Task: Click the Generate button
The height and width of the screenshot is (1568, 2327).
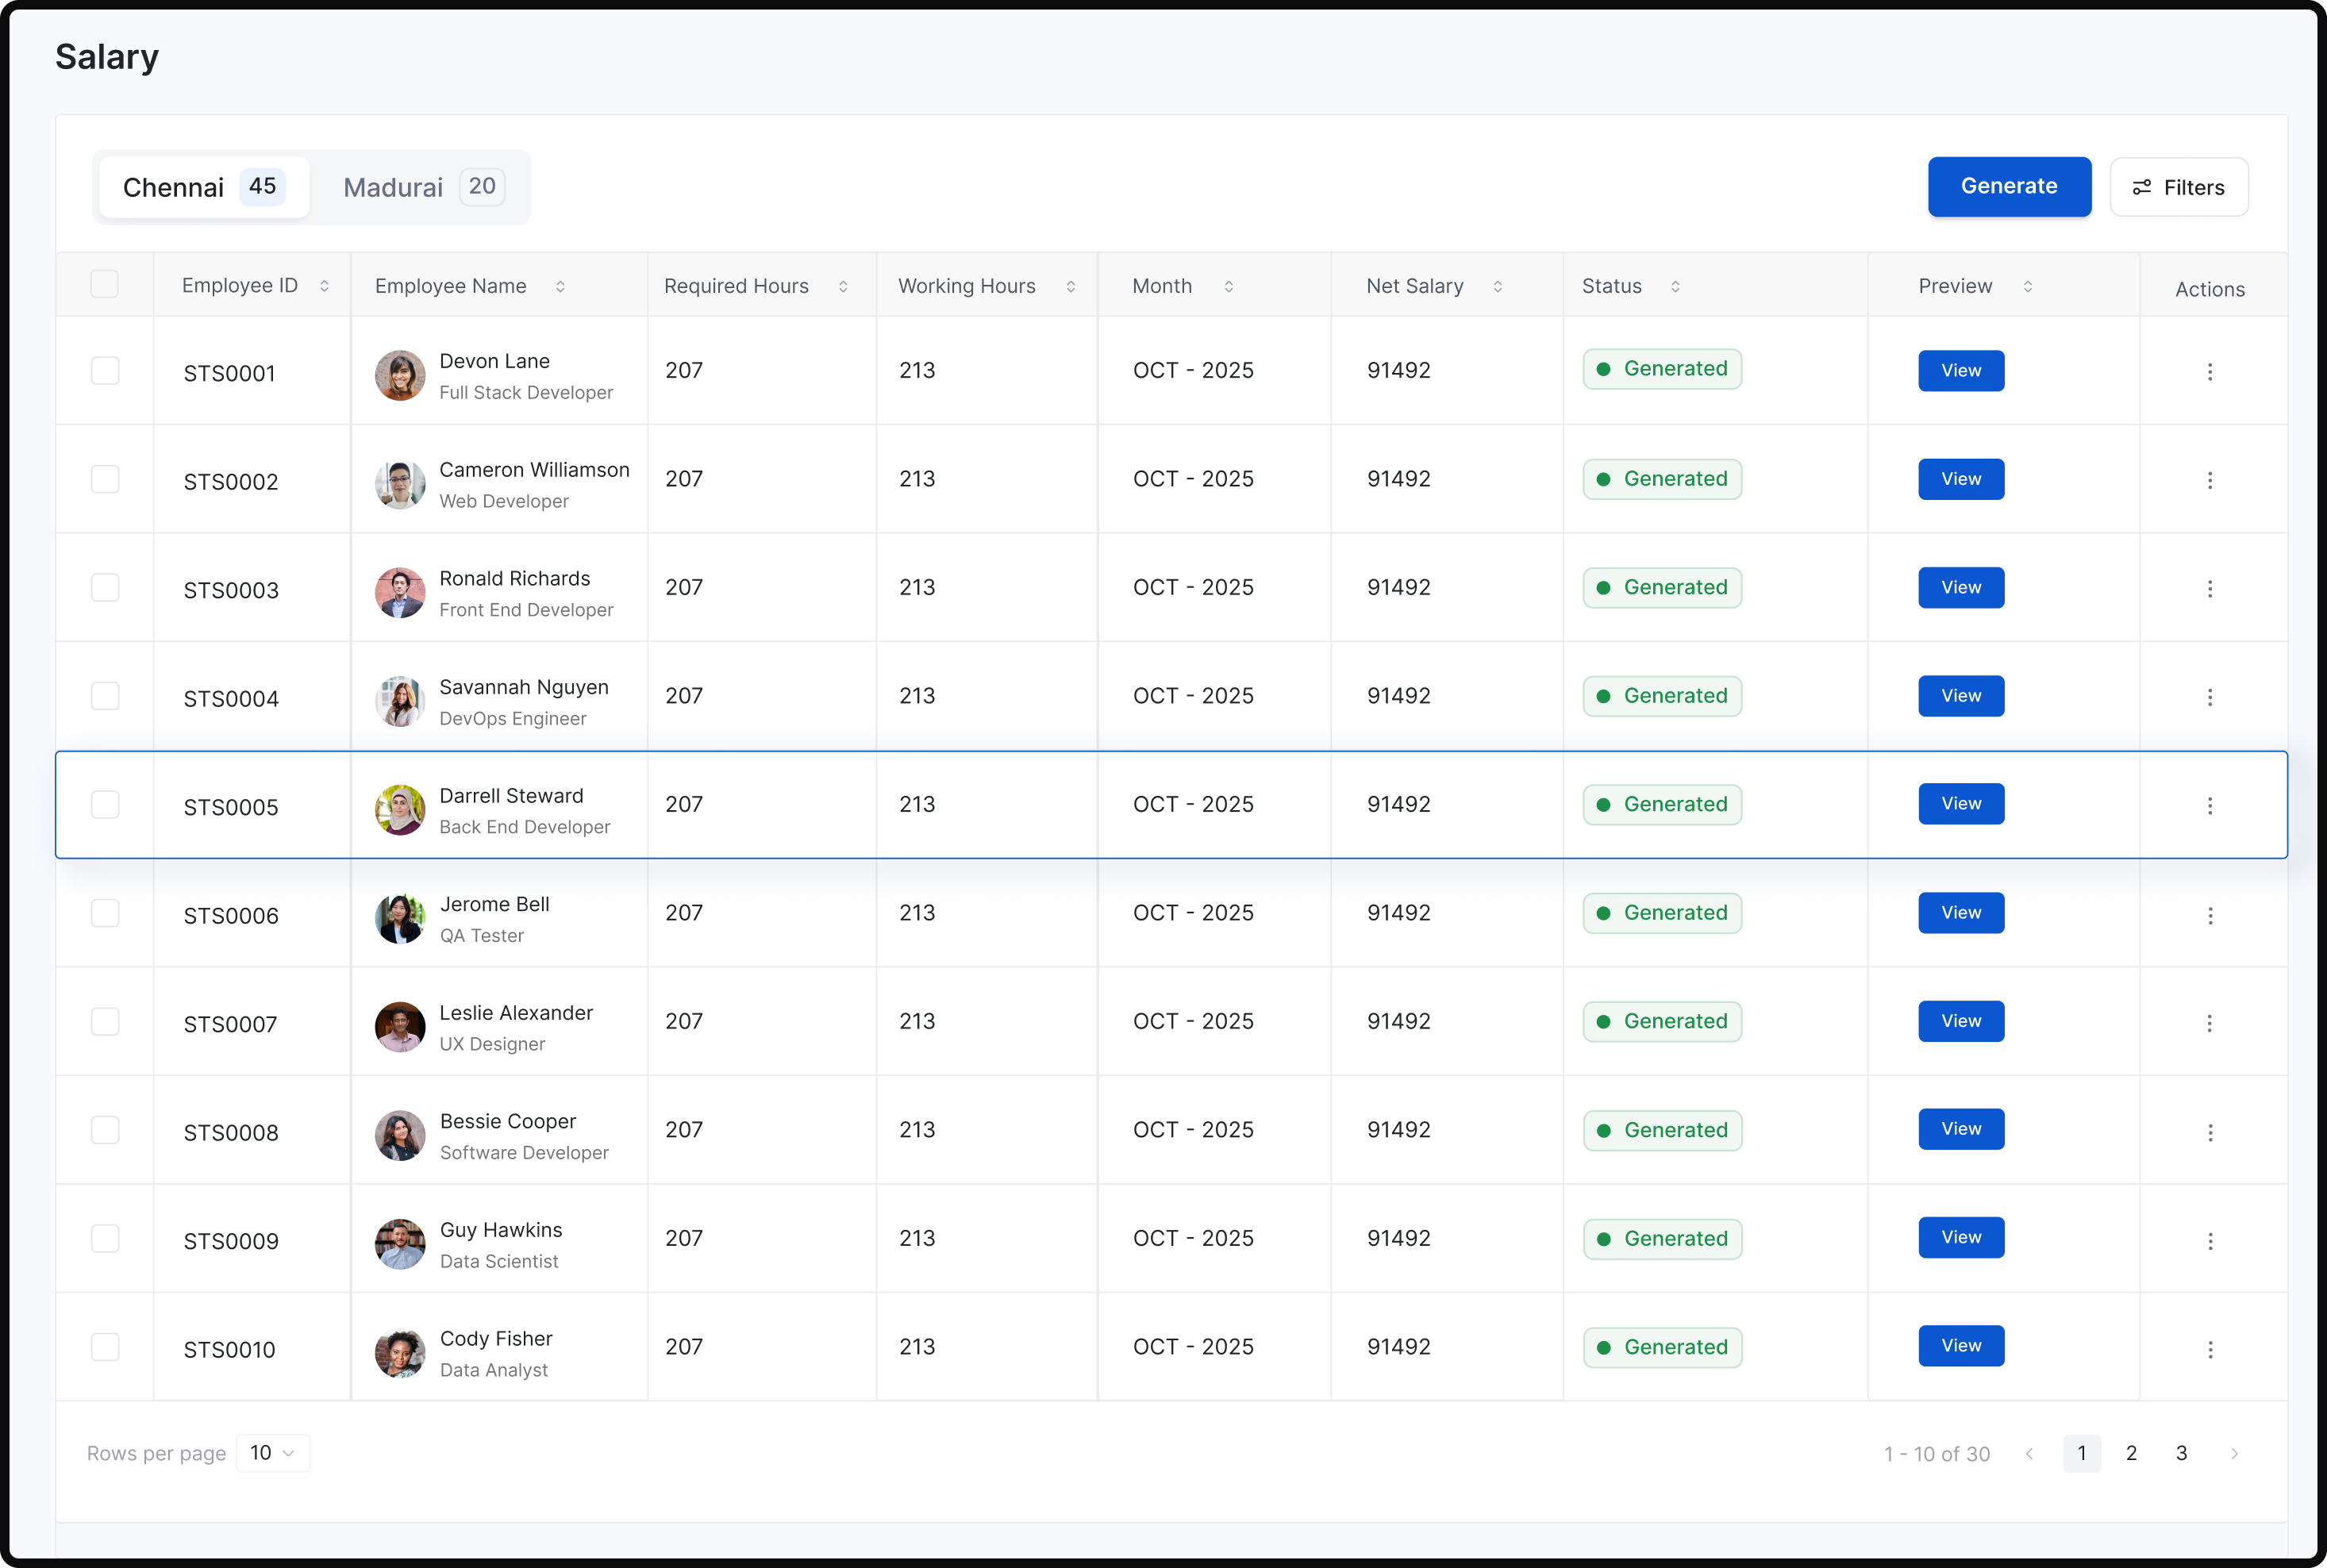Action: click(x=2010, y=187)
